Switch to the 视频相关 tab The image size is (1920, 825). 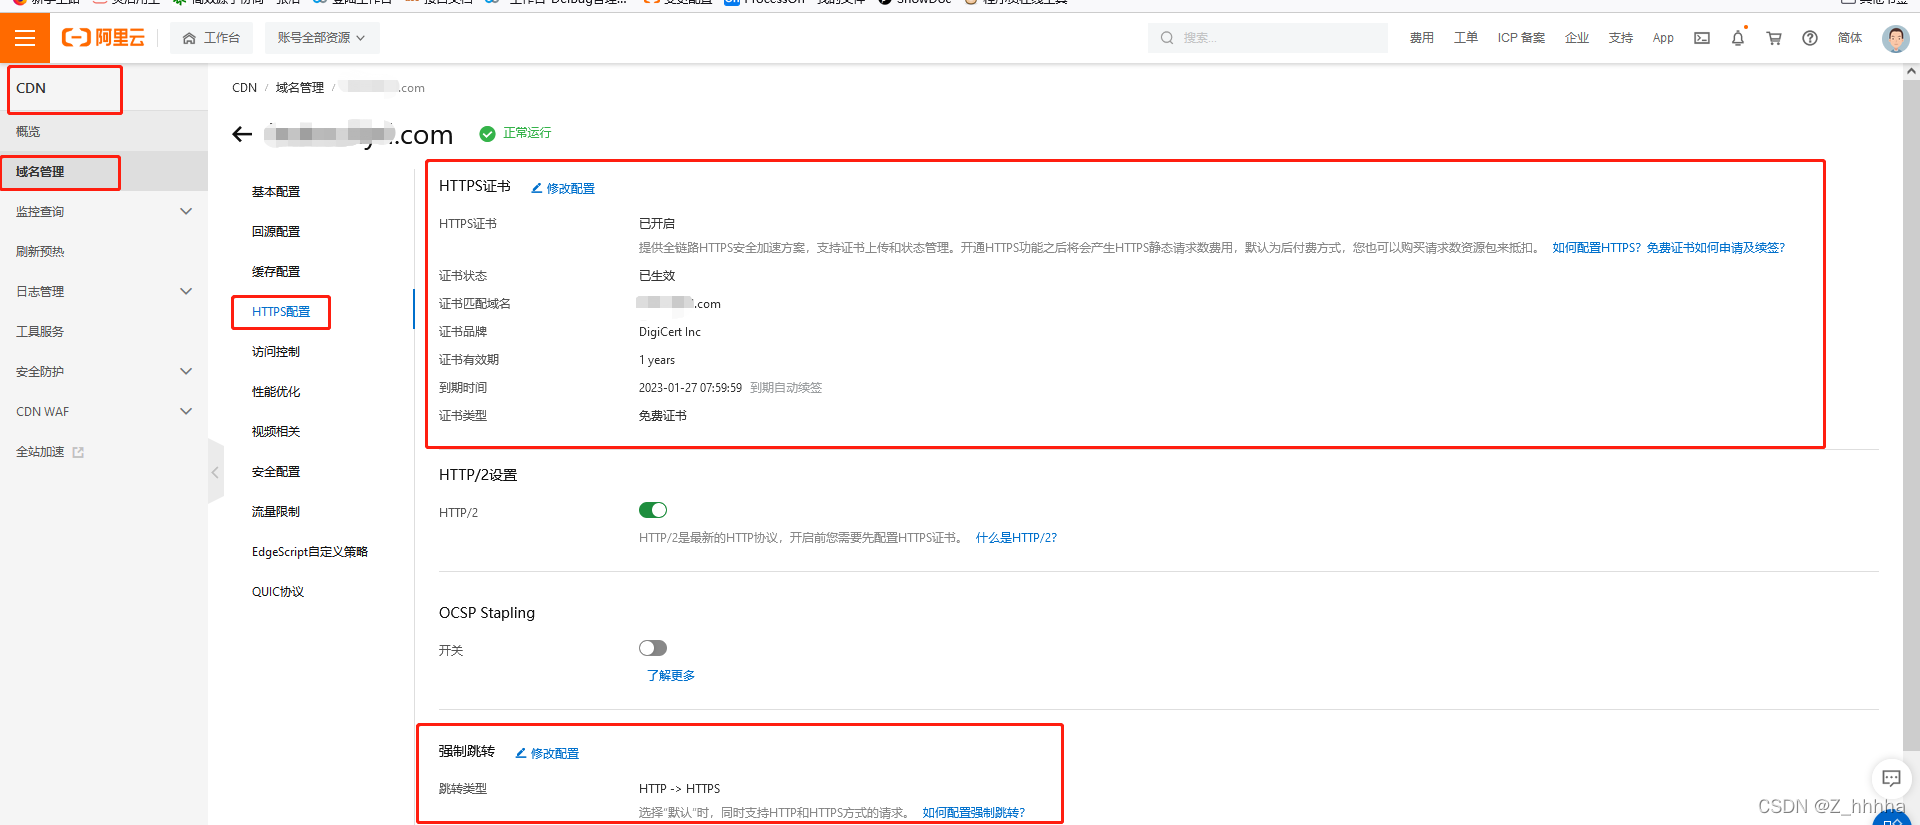click(x=276, y=432)
